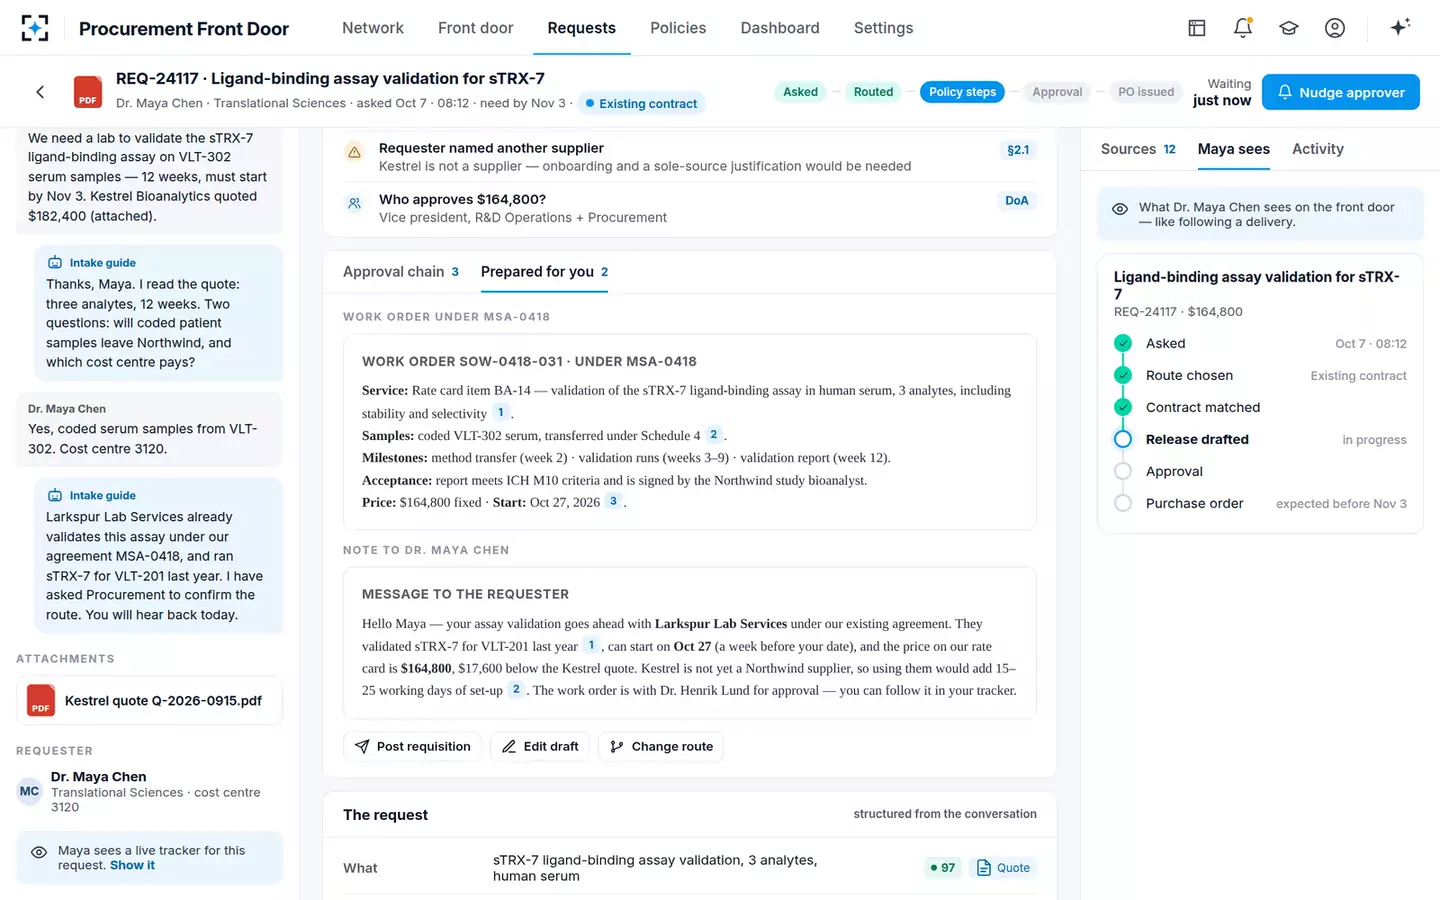Click the Nudge approver button

(x=1341, y=92)
